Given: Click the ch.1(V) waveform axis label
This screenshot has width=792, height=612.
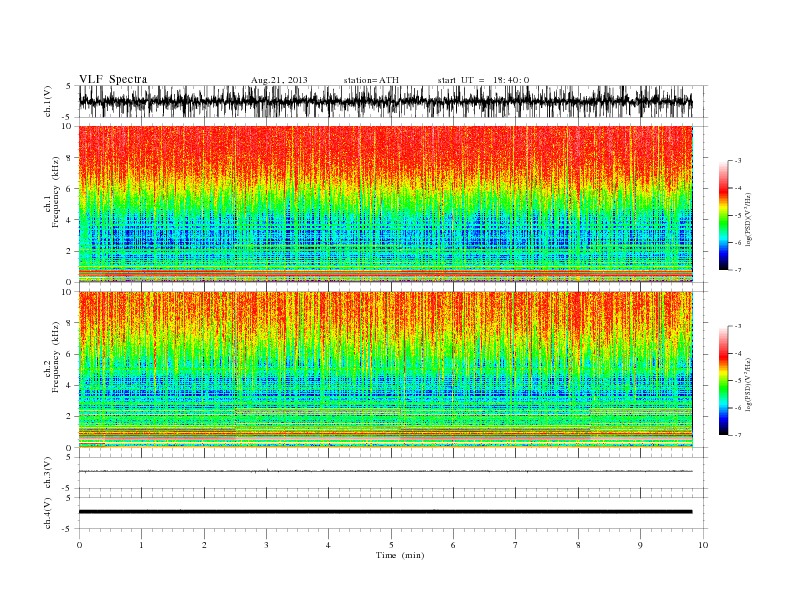Looking at the screenshot, I should click(x=48, y=101).
